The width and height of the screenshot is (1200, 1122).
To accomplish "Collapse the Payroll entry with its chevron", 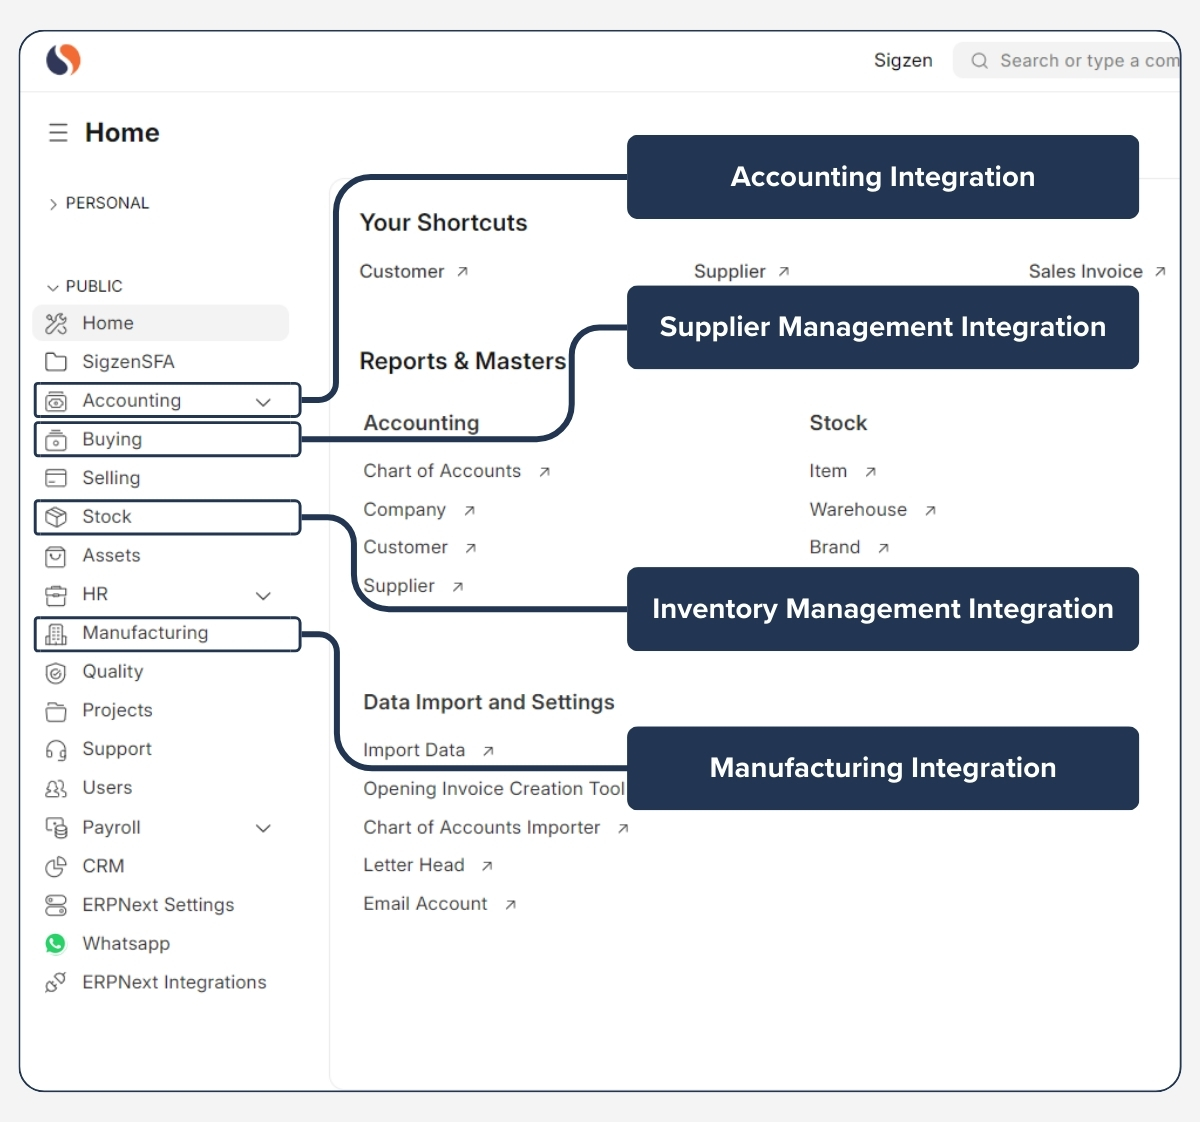I will tap(263, 828).
